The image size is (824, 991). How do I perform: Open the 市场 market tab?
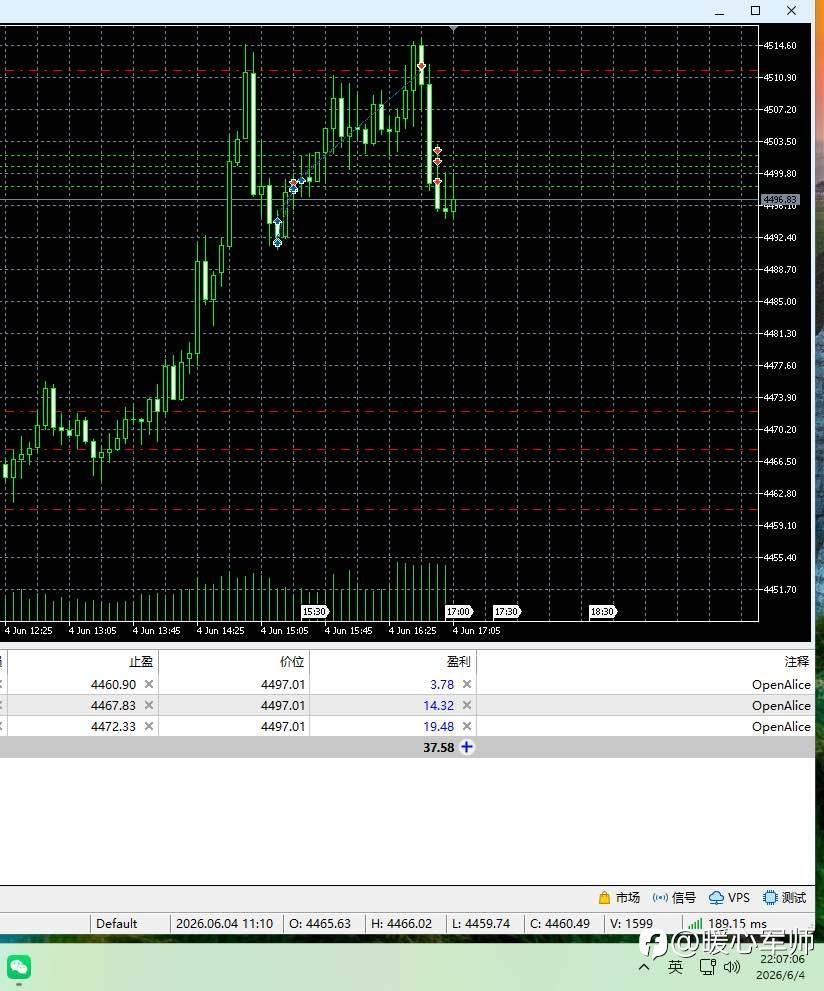point(619,897)
